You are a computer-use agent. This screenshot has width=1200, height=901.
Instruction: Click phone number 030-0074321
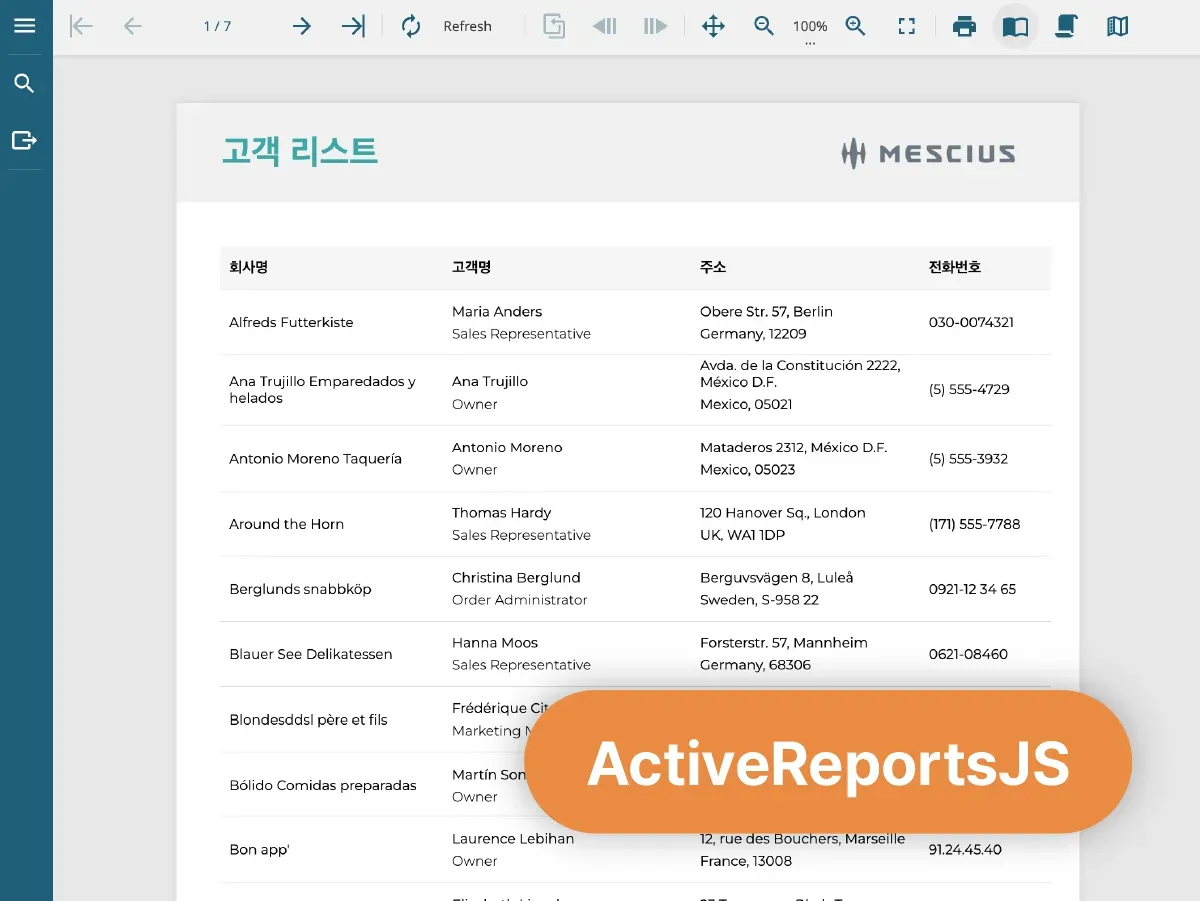pyautogui.click(x=971, y=322)
